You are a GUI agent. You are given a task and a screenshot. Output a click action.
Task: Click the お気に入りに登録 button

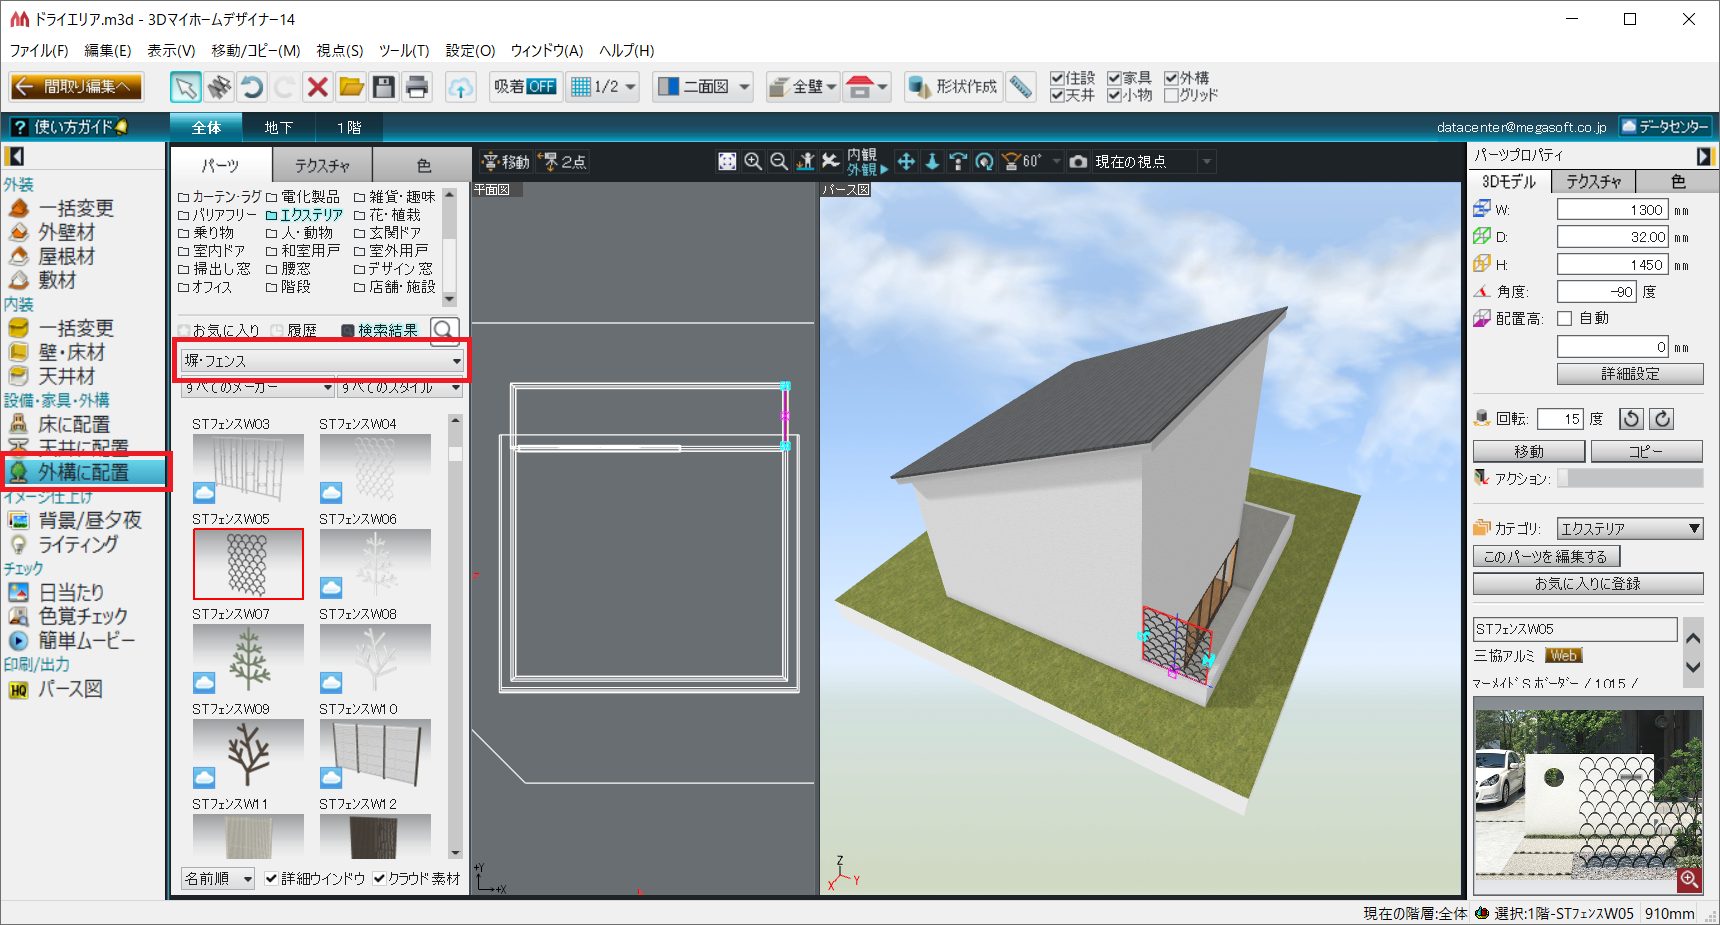1587,583
